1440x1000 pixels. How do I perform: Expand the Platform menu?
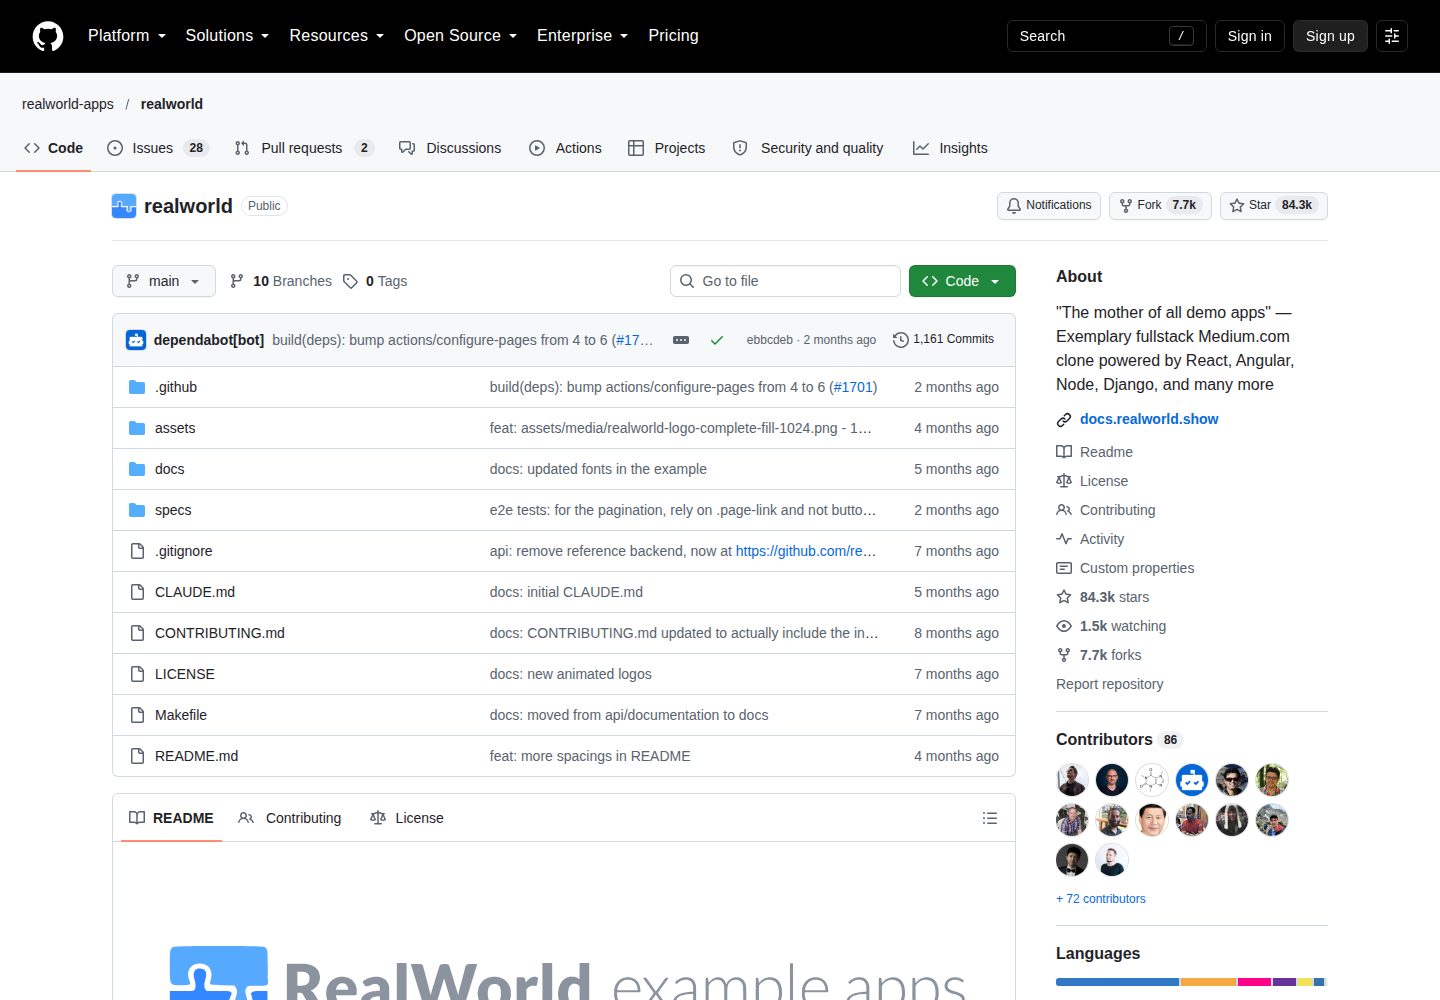pyautogui.click(x=127, y=36)
